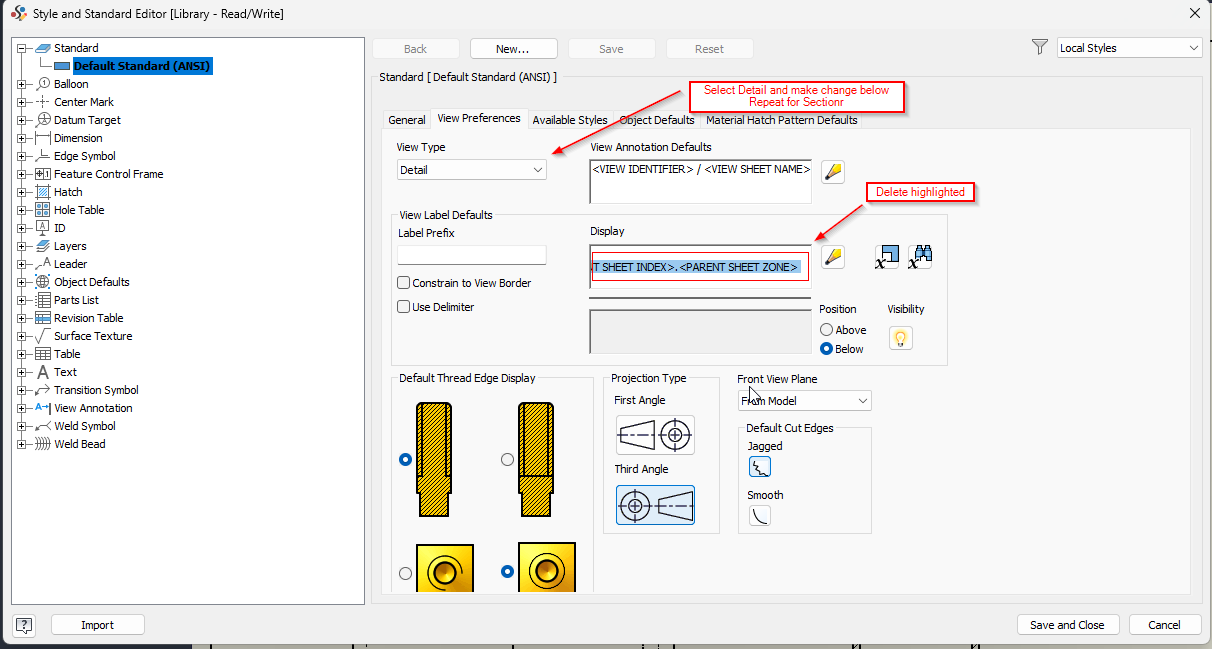The image size is (1212, 649).
Task: Click the pencil icon beside View Annotation Defaults
Action: point(833,171)
